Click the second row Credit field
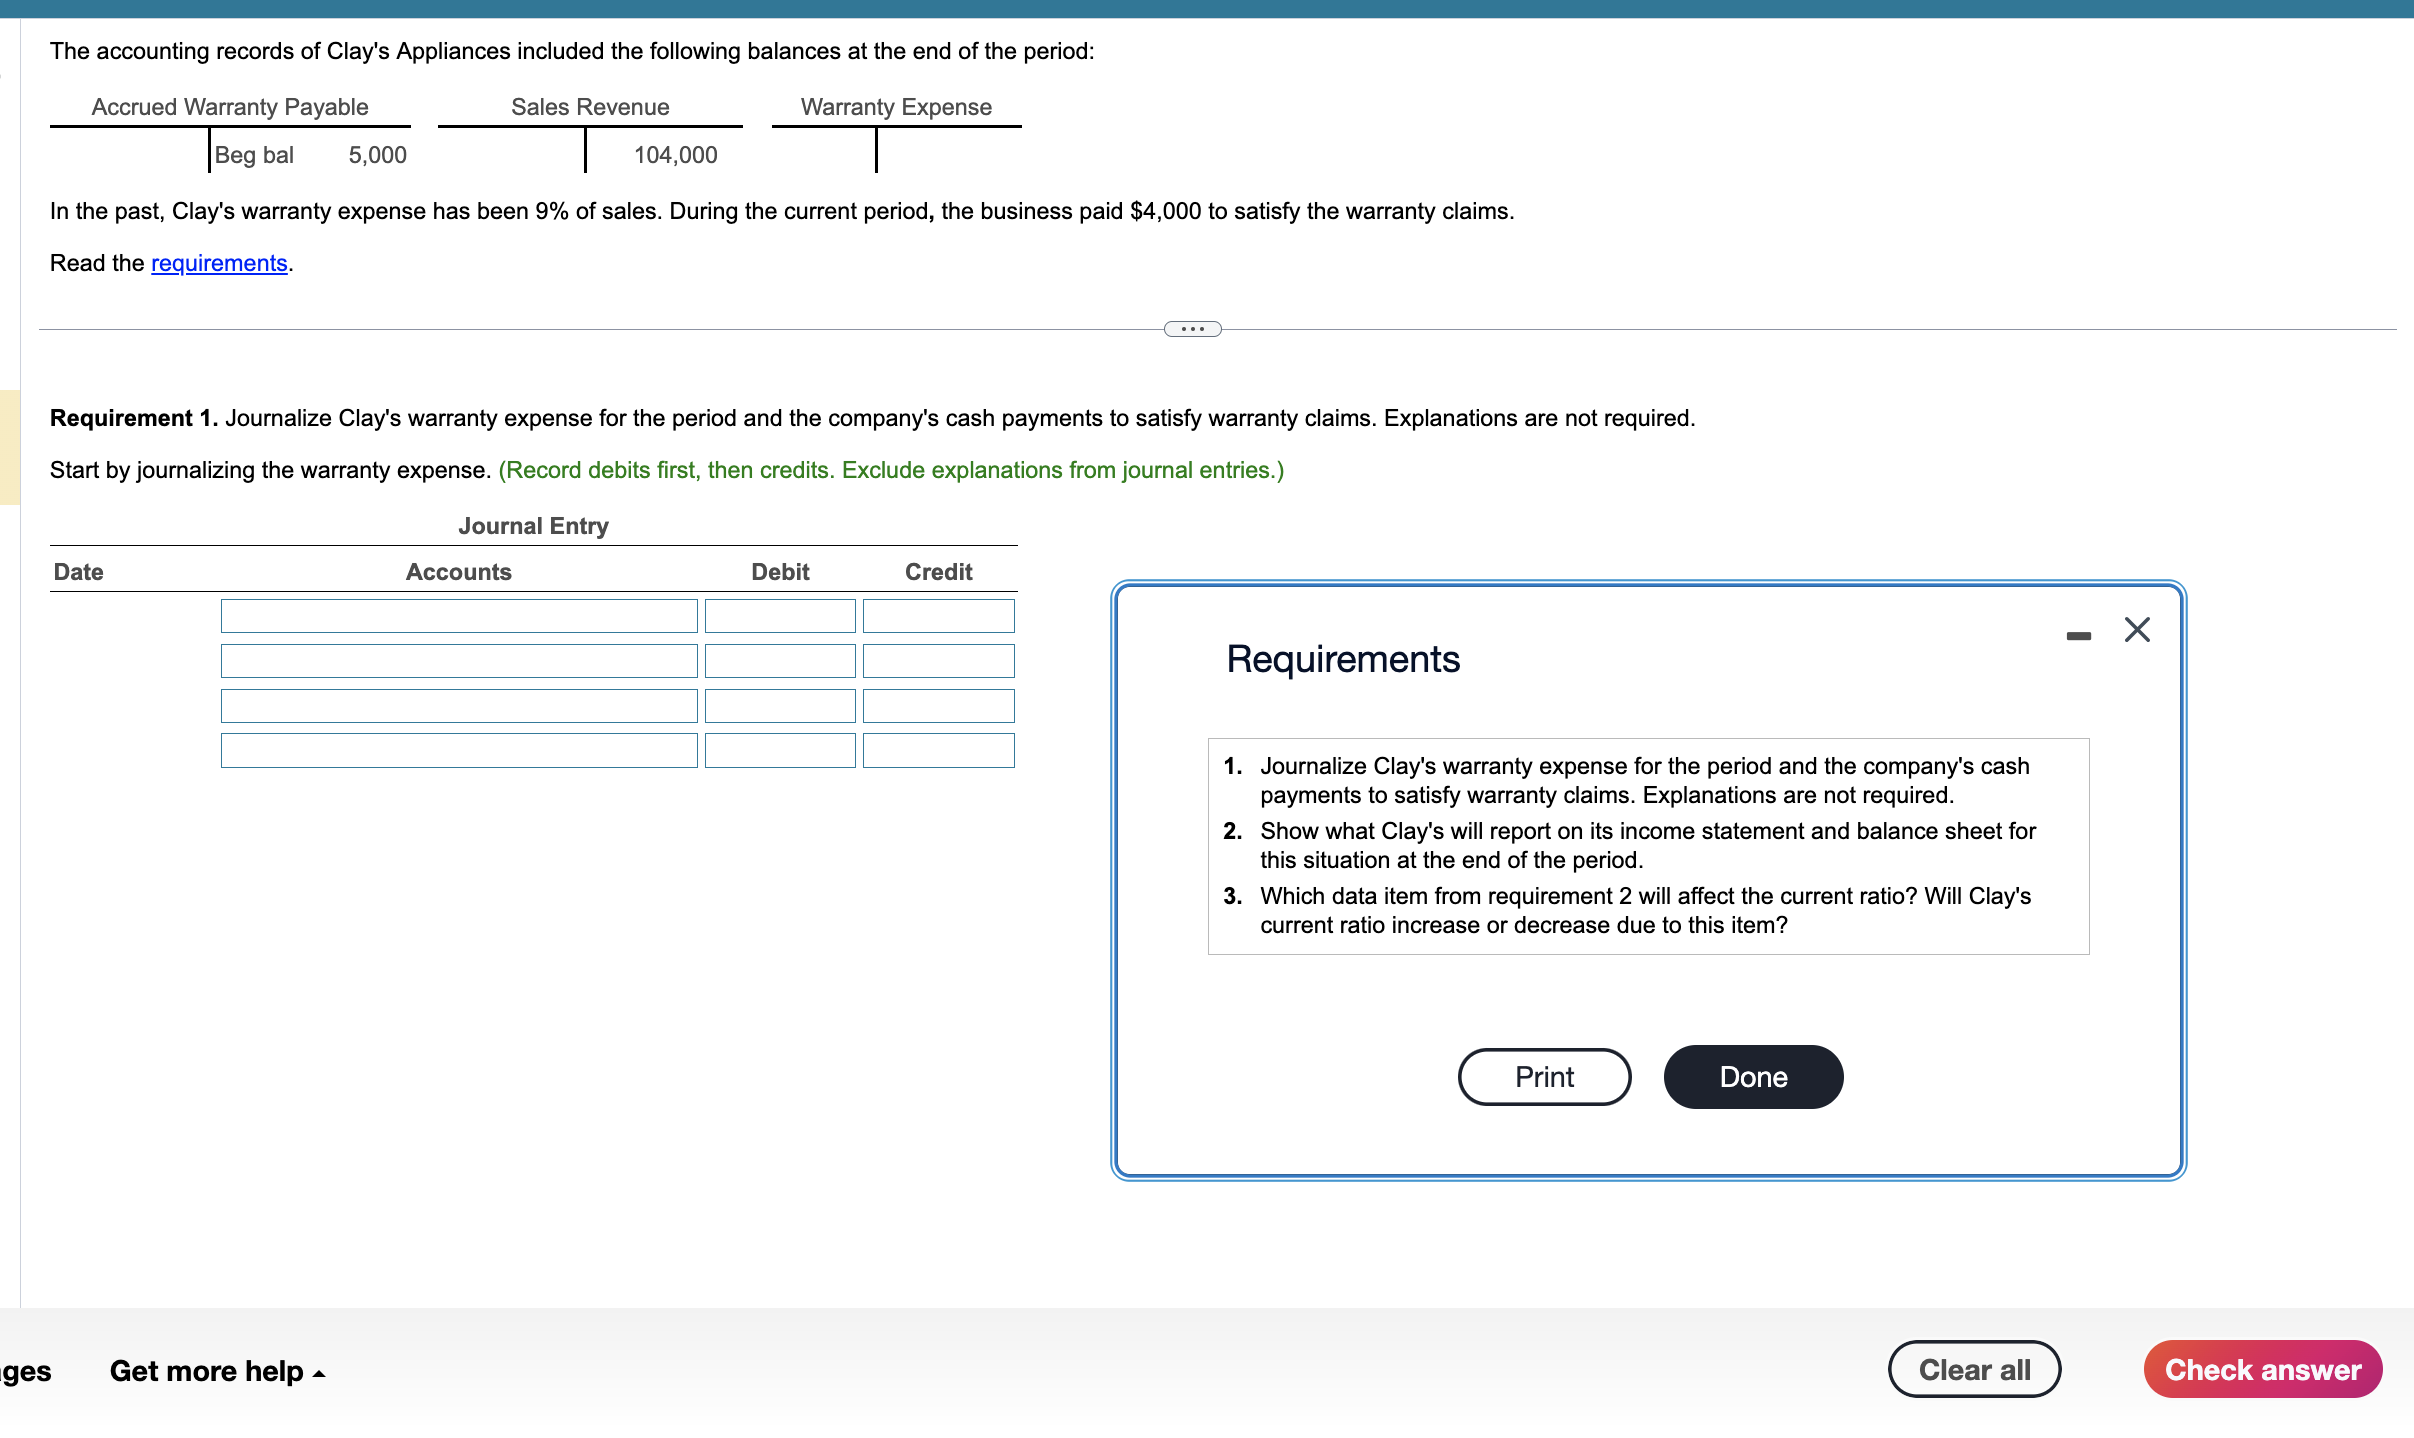The image size is (2414, 1438). coord(937,660)
